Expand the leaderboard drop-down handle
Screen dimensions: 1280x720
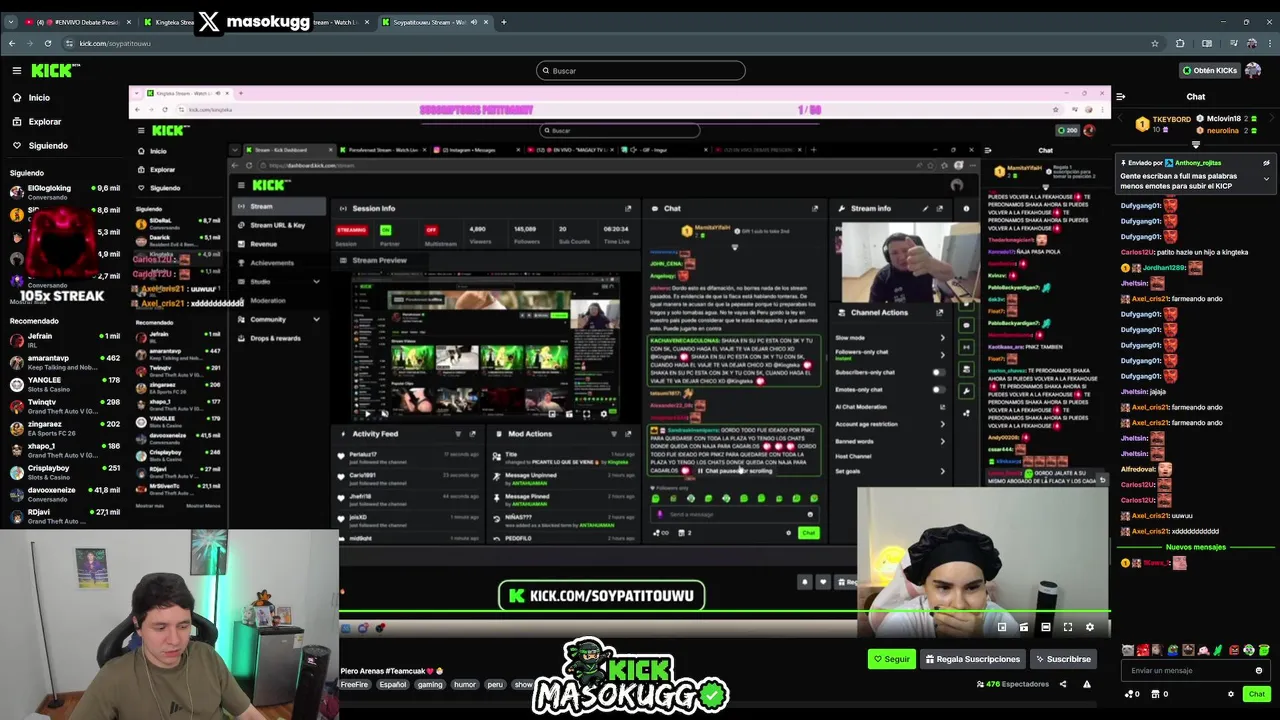1196,144
